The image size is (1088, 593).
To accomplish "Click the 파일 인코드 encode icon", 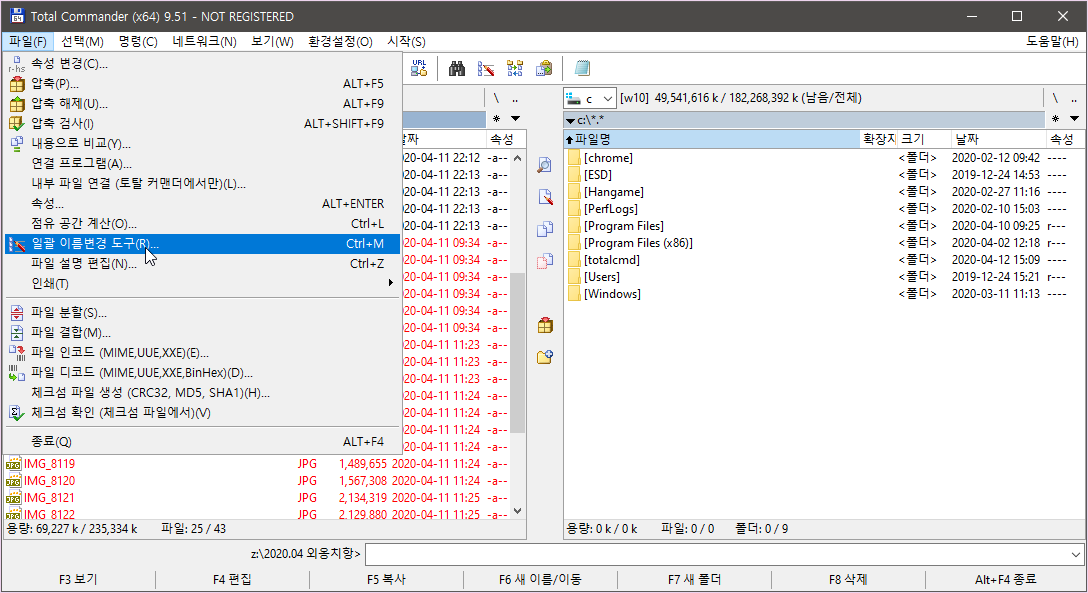I will point(17,353).
